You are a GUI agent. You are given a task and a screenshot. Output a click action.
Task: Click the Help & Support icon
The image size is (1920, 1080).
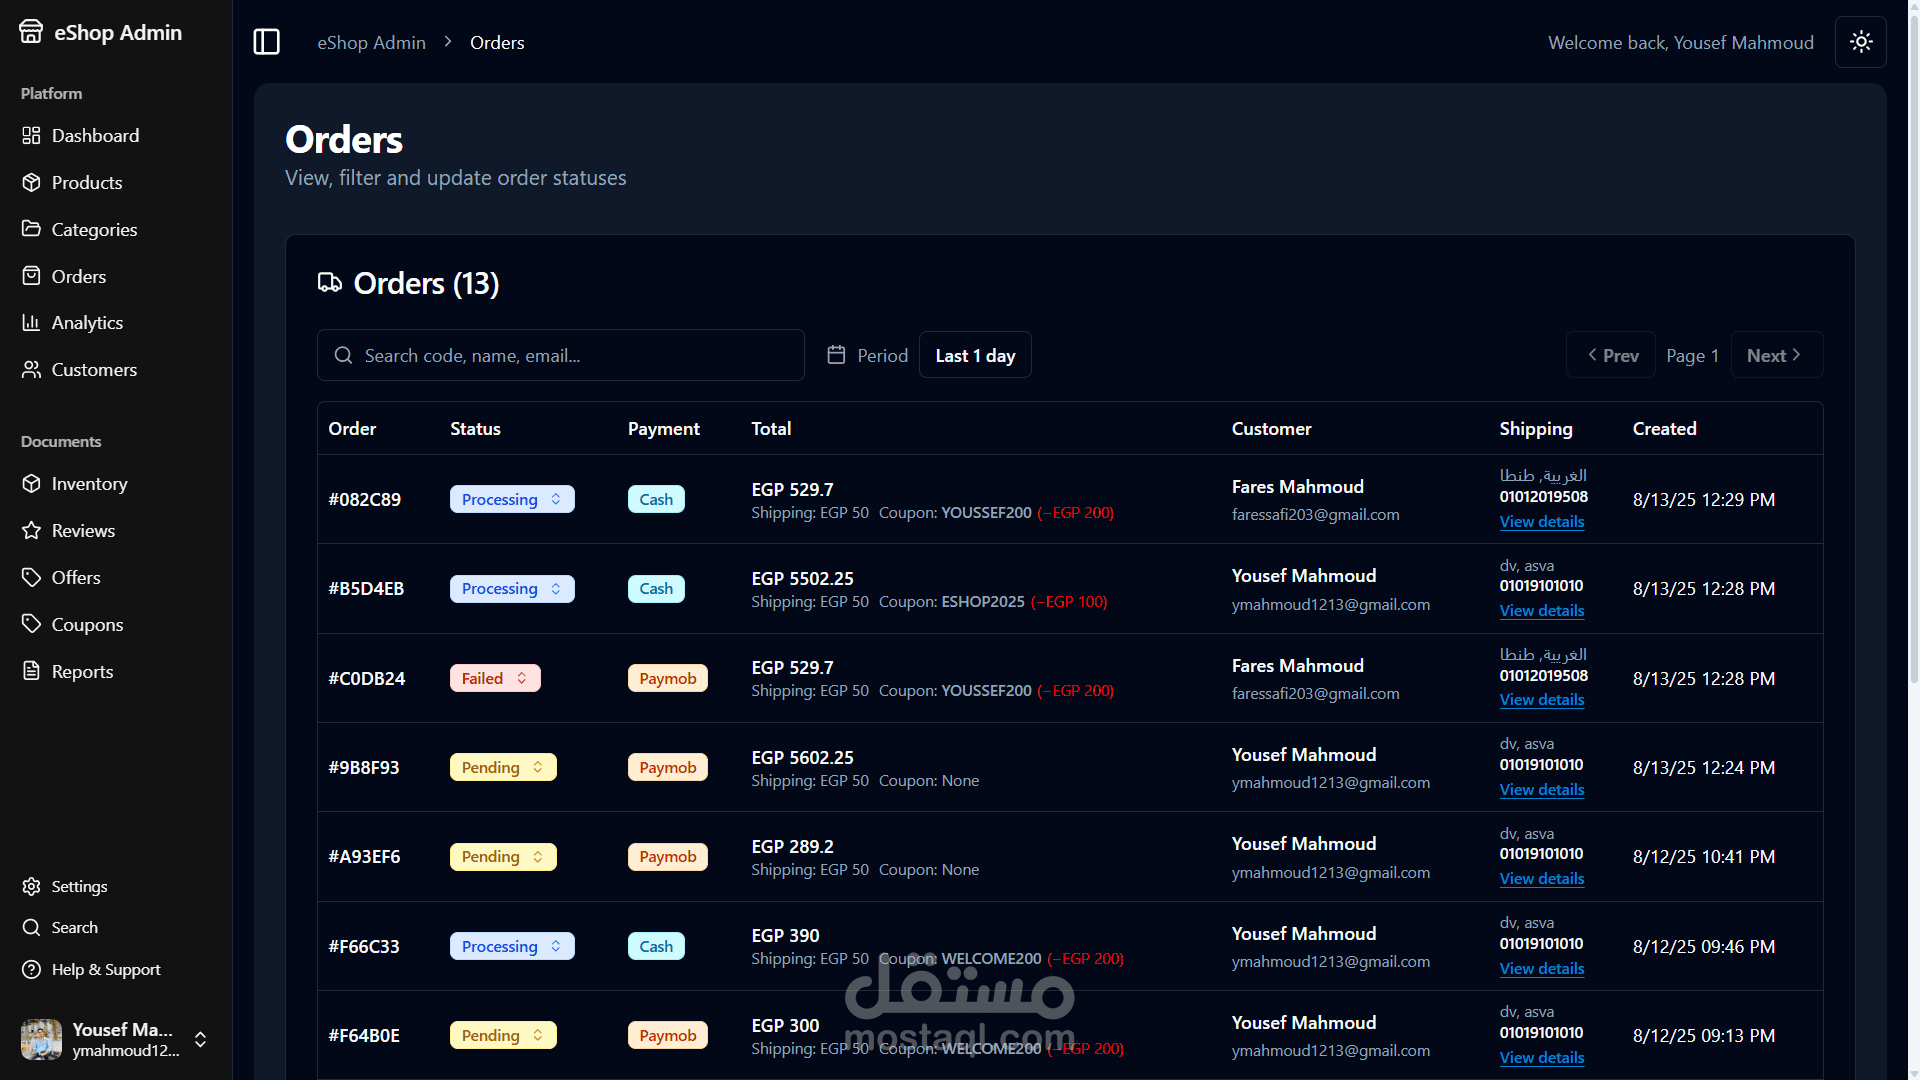click(32, 970)
